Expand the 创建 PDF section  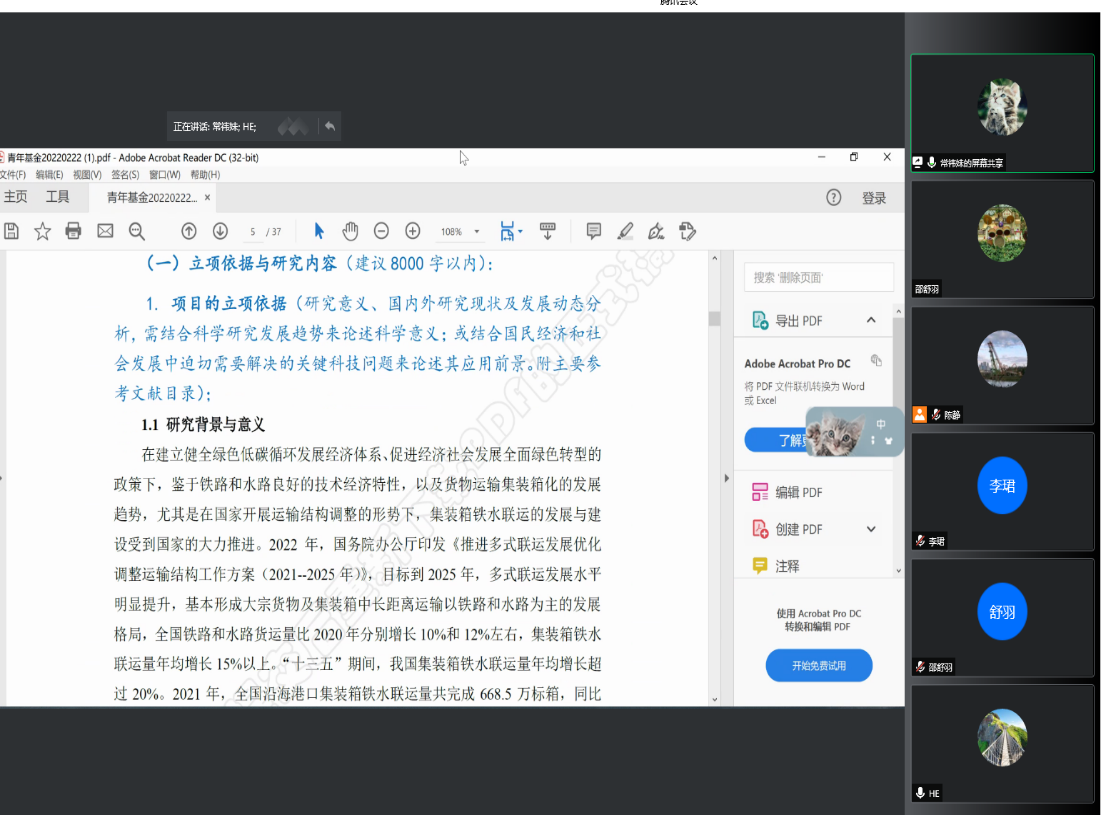pos(870,529)
